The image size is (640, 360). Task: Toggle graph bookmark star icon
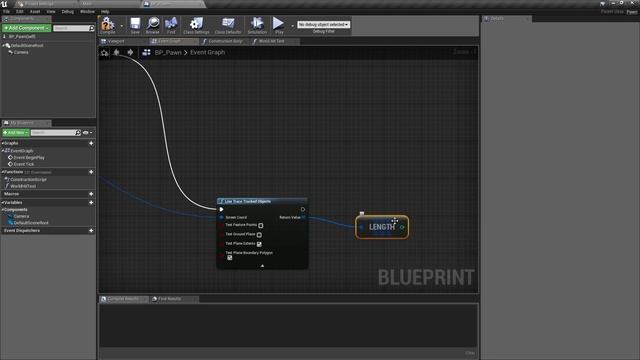tap(104, 52)
